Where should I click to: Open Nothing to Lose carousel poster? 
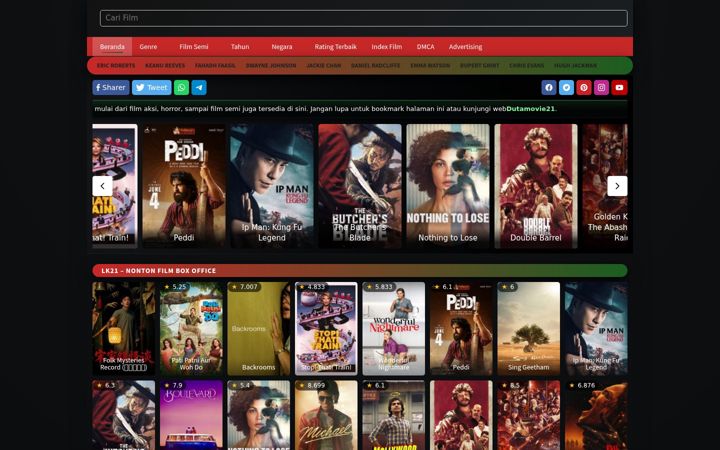448,186
